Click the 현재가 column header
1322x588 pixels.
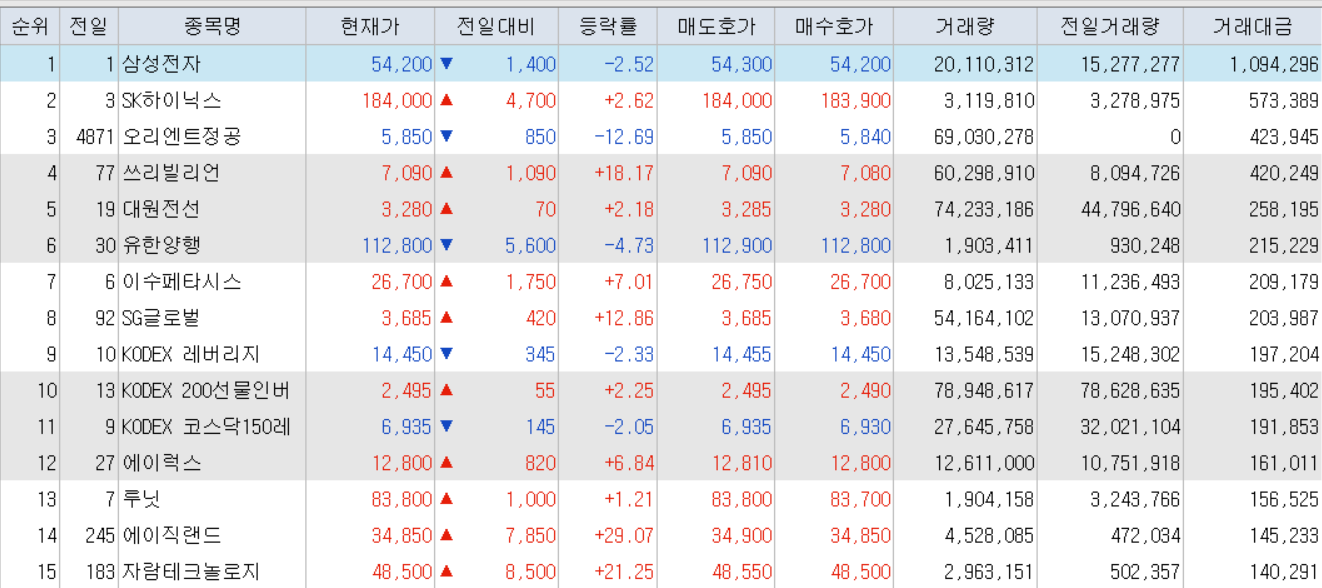[x=370, y=27]
